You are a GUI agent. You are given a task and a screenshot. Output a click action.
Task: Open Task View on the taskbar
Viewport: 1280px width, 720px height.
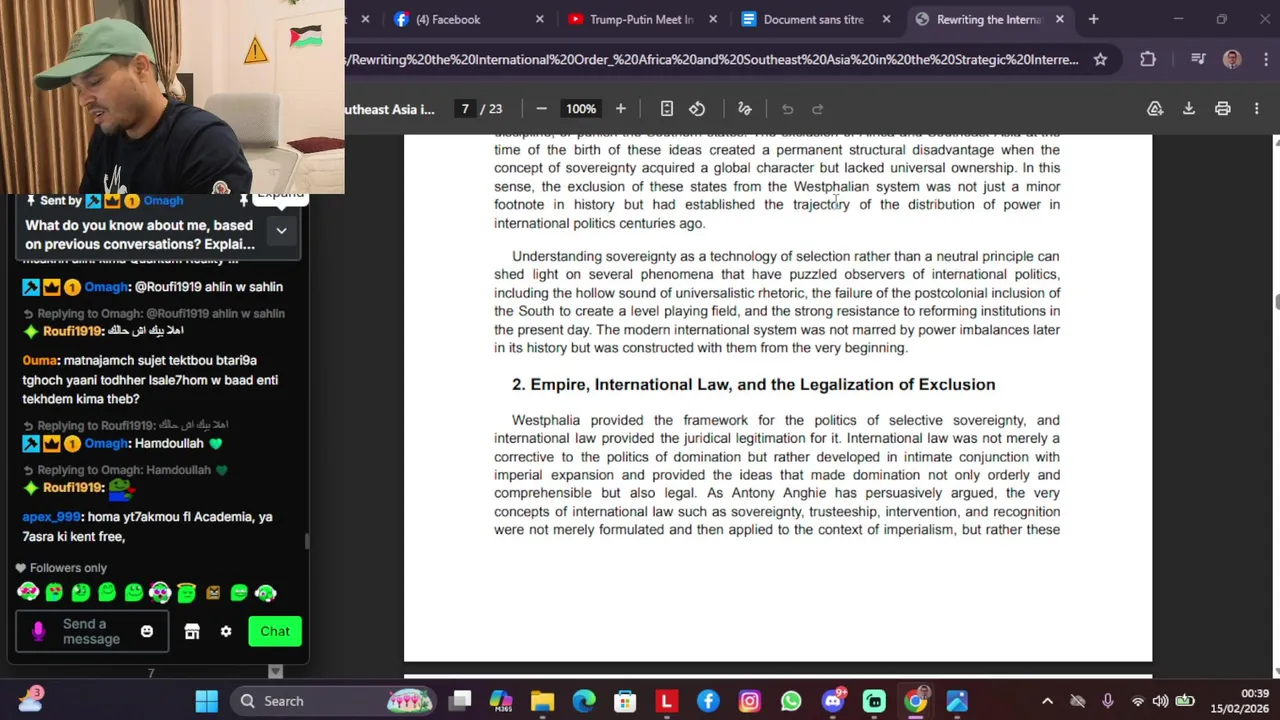pyautogui.click(x=460, y=701)
